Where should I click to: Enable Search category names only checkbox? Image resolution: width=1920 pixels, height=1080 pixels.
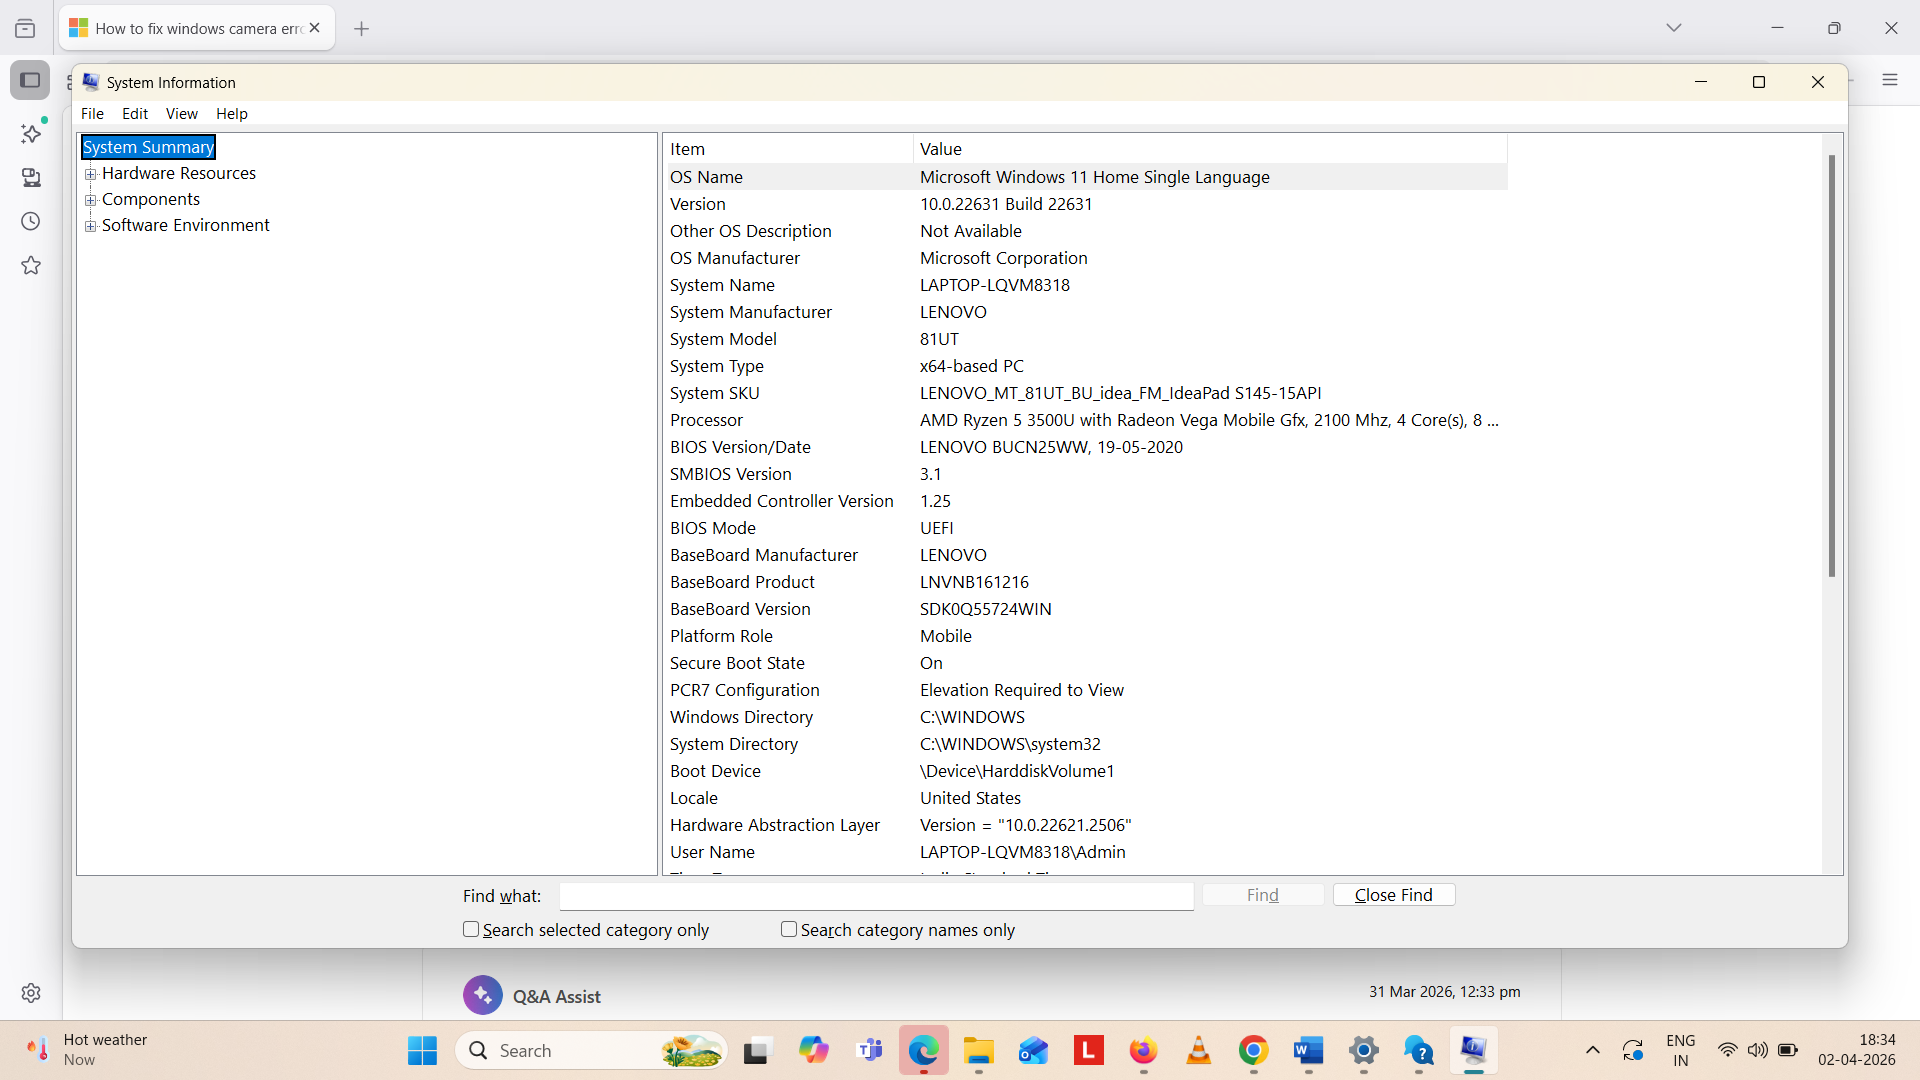(x=789, y=929)
